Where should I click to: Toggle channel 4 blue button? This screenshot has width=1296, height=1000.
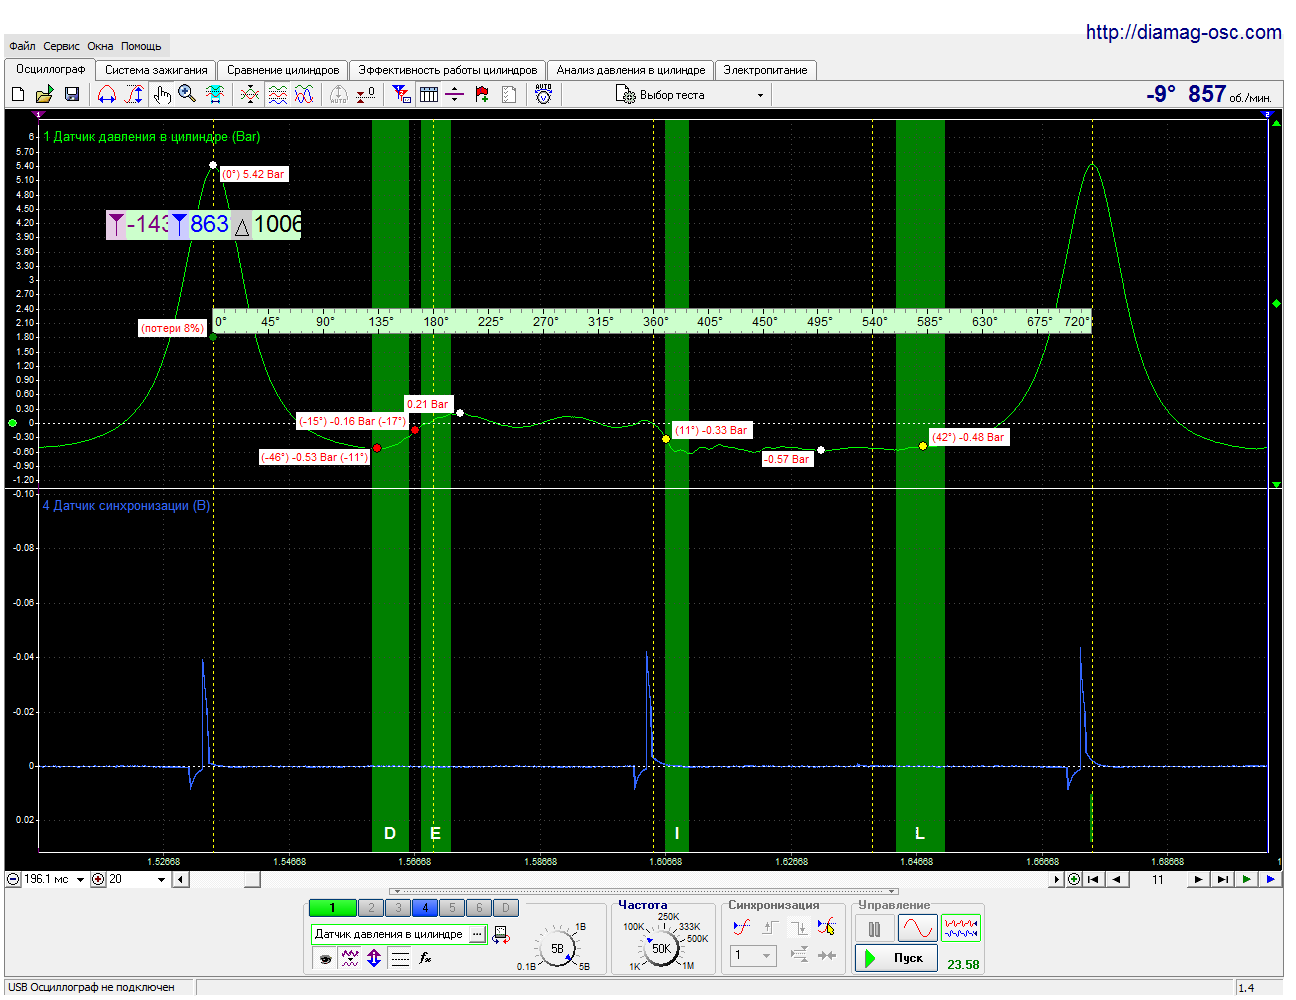tap(425, 908)
